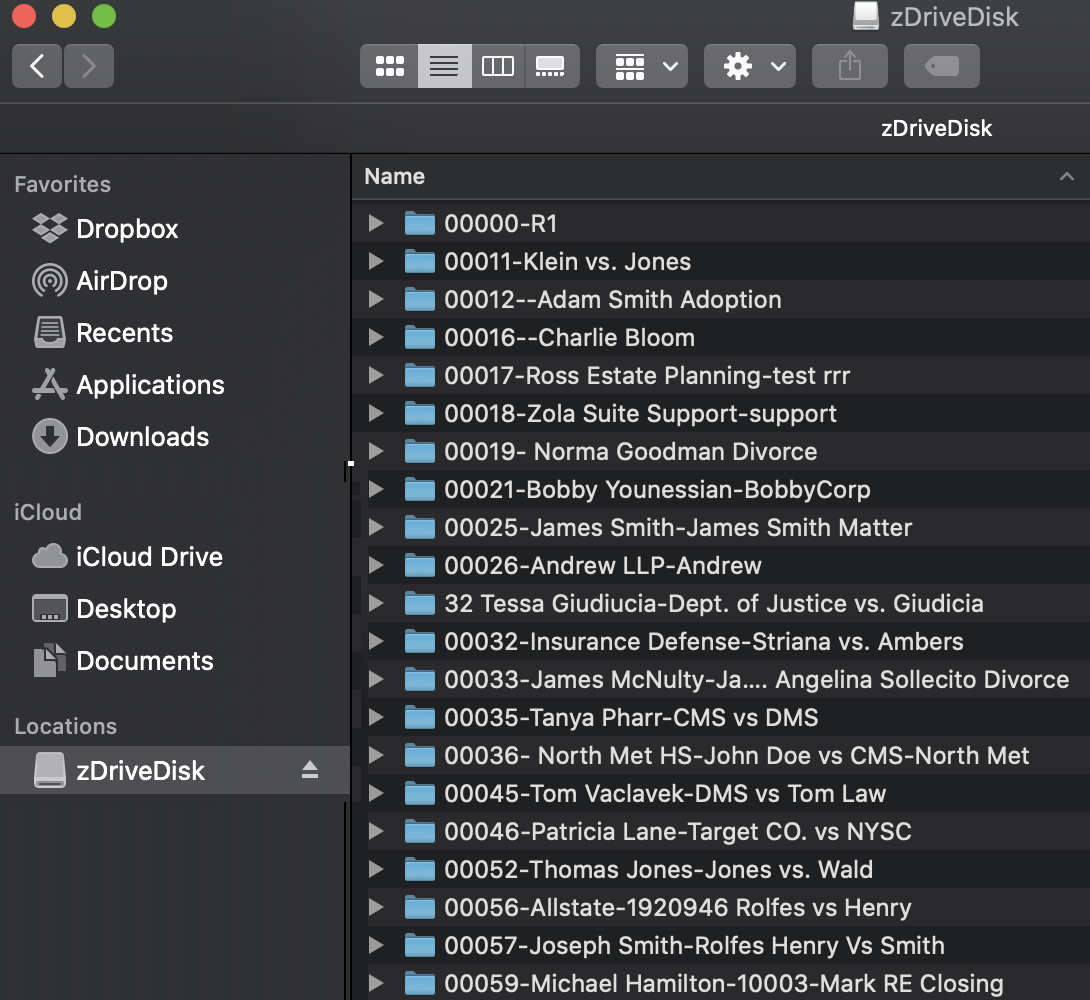This screenshot has width=1090, height=1000.
Task: Open the Action gear dropdown menu
Action: [749, 65]
